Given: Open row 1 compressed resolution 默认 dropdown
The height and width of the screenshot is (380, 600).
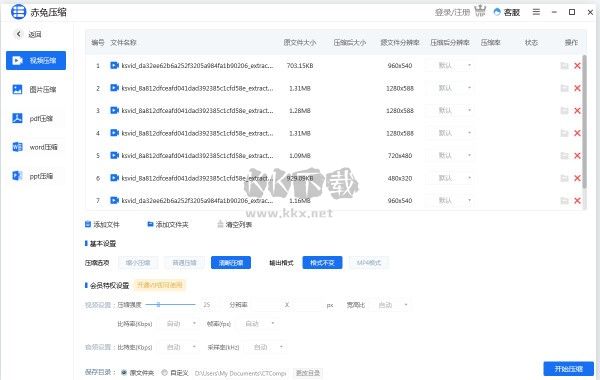Looking at the screenshot, I should point(450,65).
